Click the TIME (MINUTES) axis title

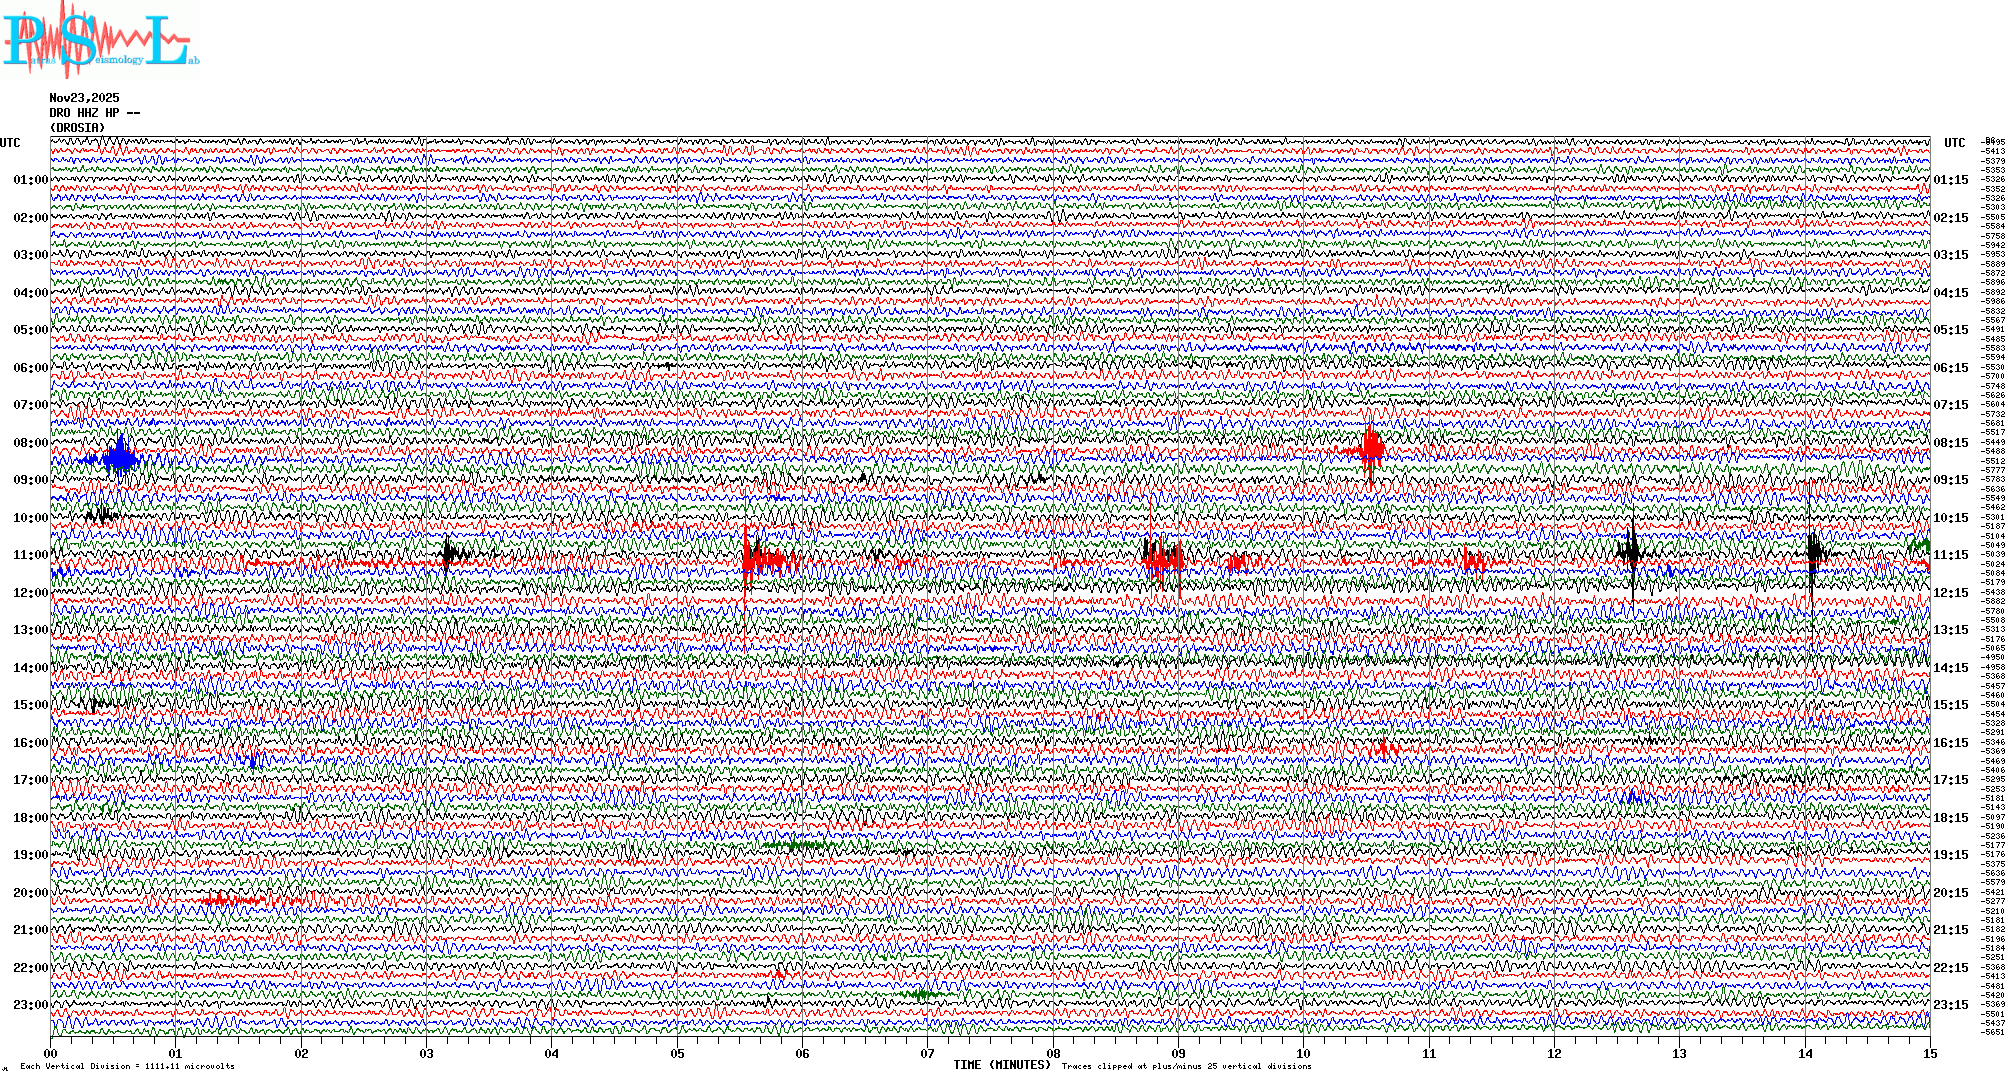[1002, 1065]
